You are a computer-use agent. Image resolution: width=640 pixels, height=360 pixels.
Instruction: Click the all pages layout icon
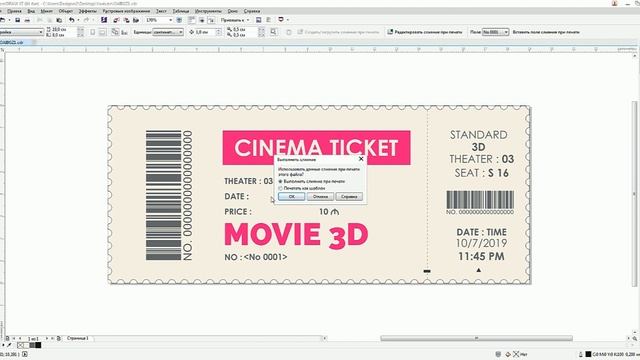coord(115,32)
